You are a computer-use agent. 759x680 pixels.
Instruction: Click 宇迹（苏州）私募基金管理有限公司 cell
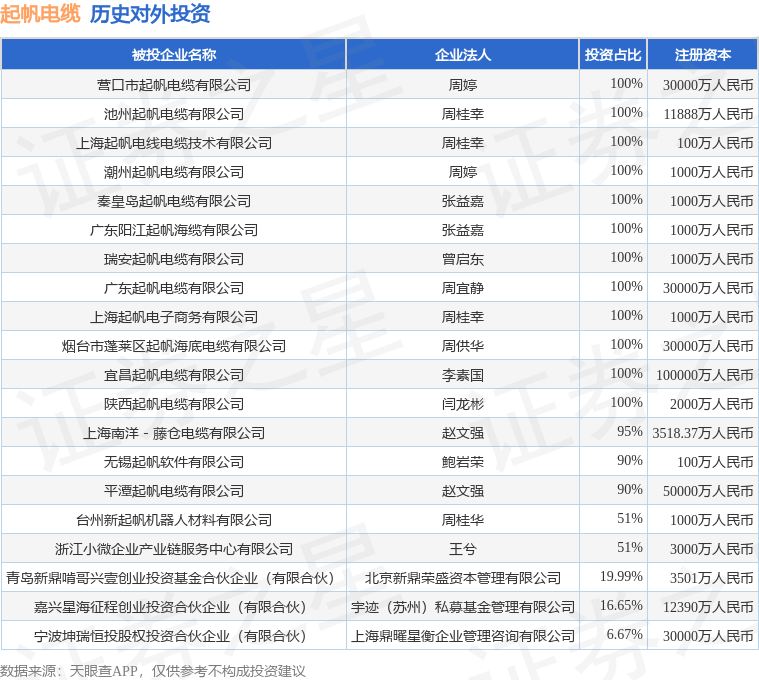pos(463,607)
